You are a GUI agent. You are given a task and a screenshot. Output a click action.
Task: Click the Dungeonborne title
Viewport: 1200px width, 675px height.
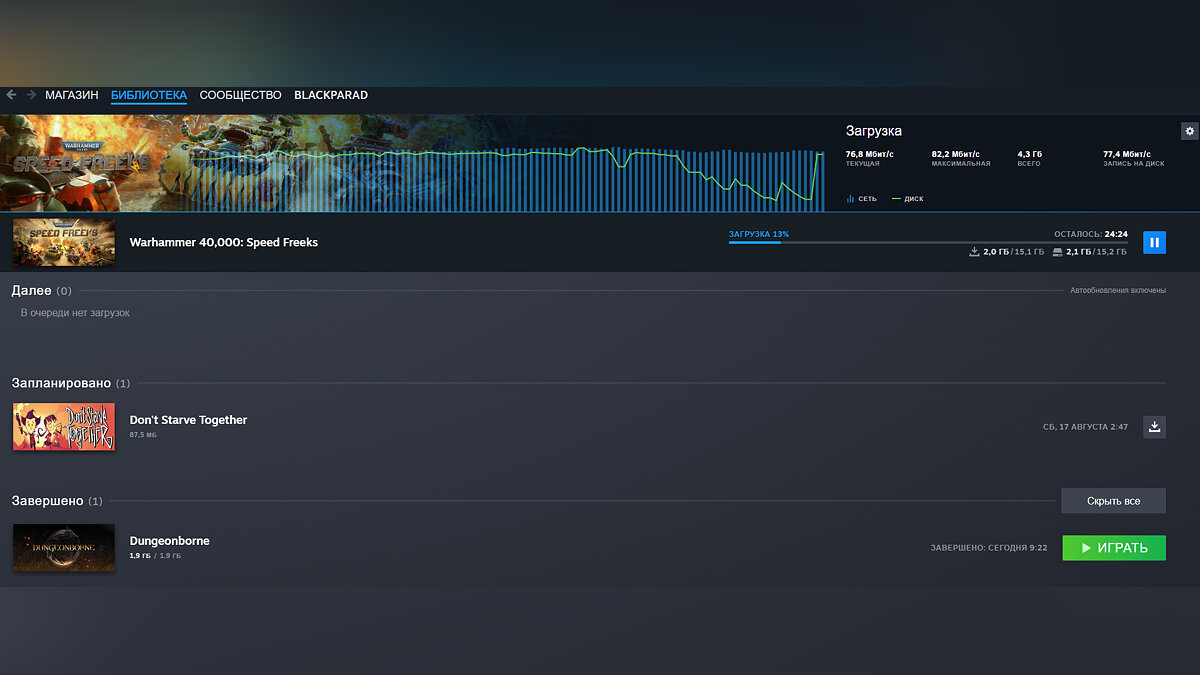click(x=170, y=541)
